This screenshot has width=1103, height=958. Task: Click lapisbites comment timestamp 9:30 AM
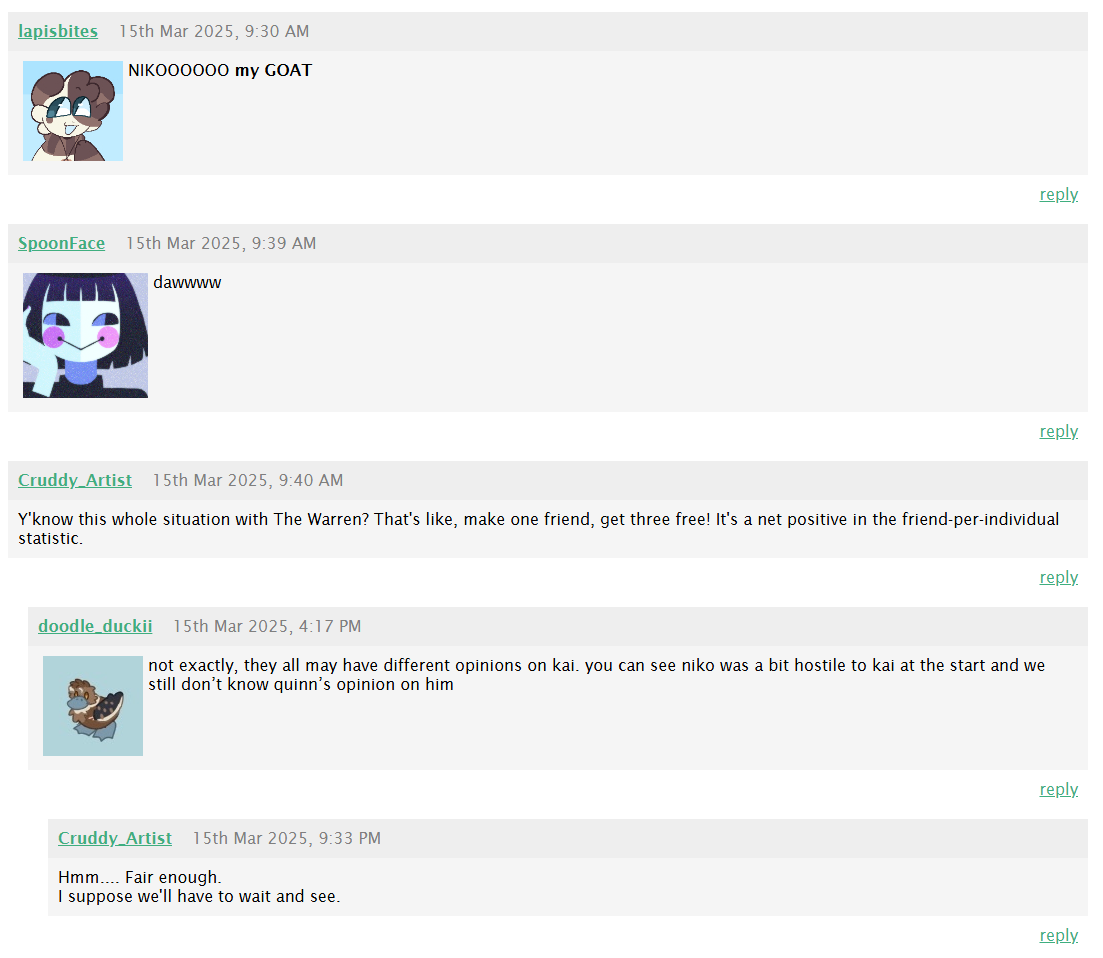click(x=214, y=32)
